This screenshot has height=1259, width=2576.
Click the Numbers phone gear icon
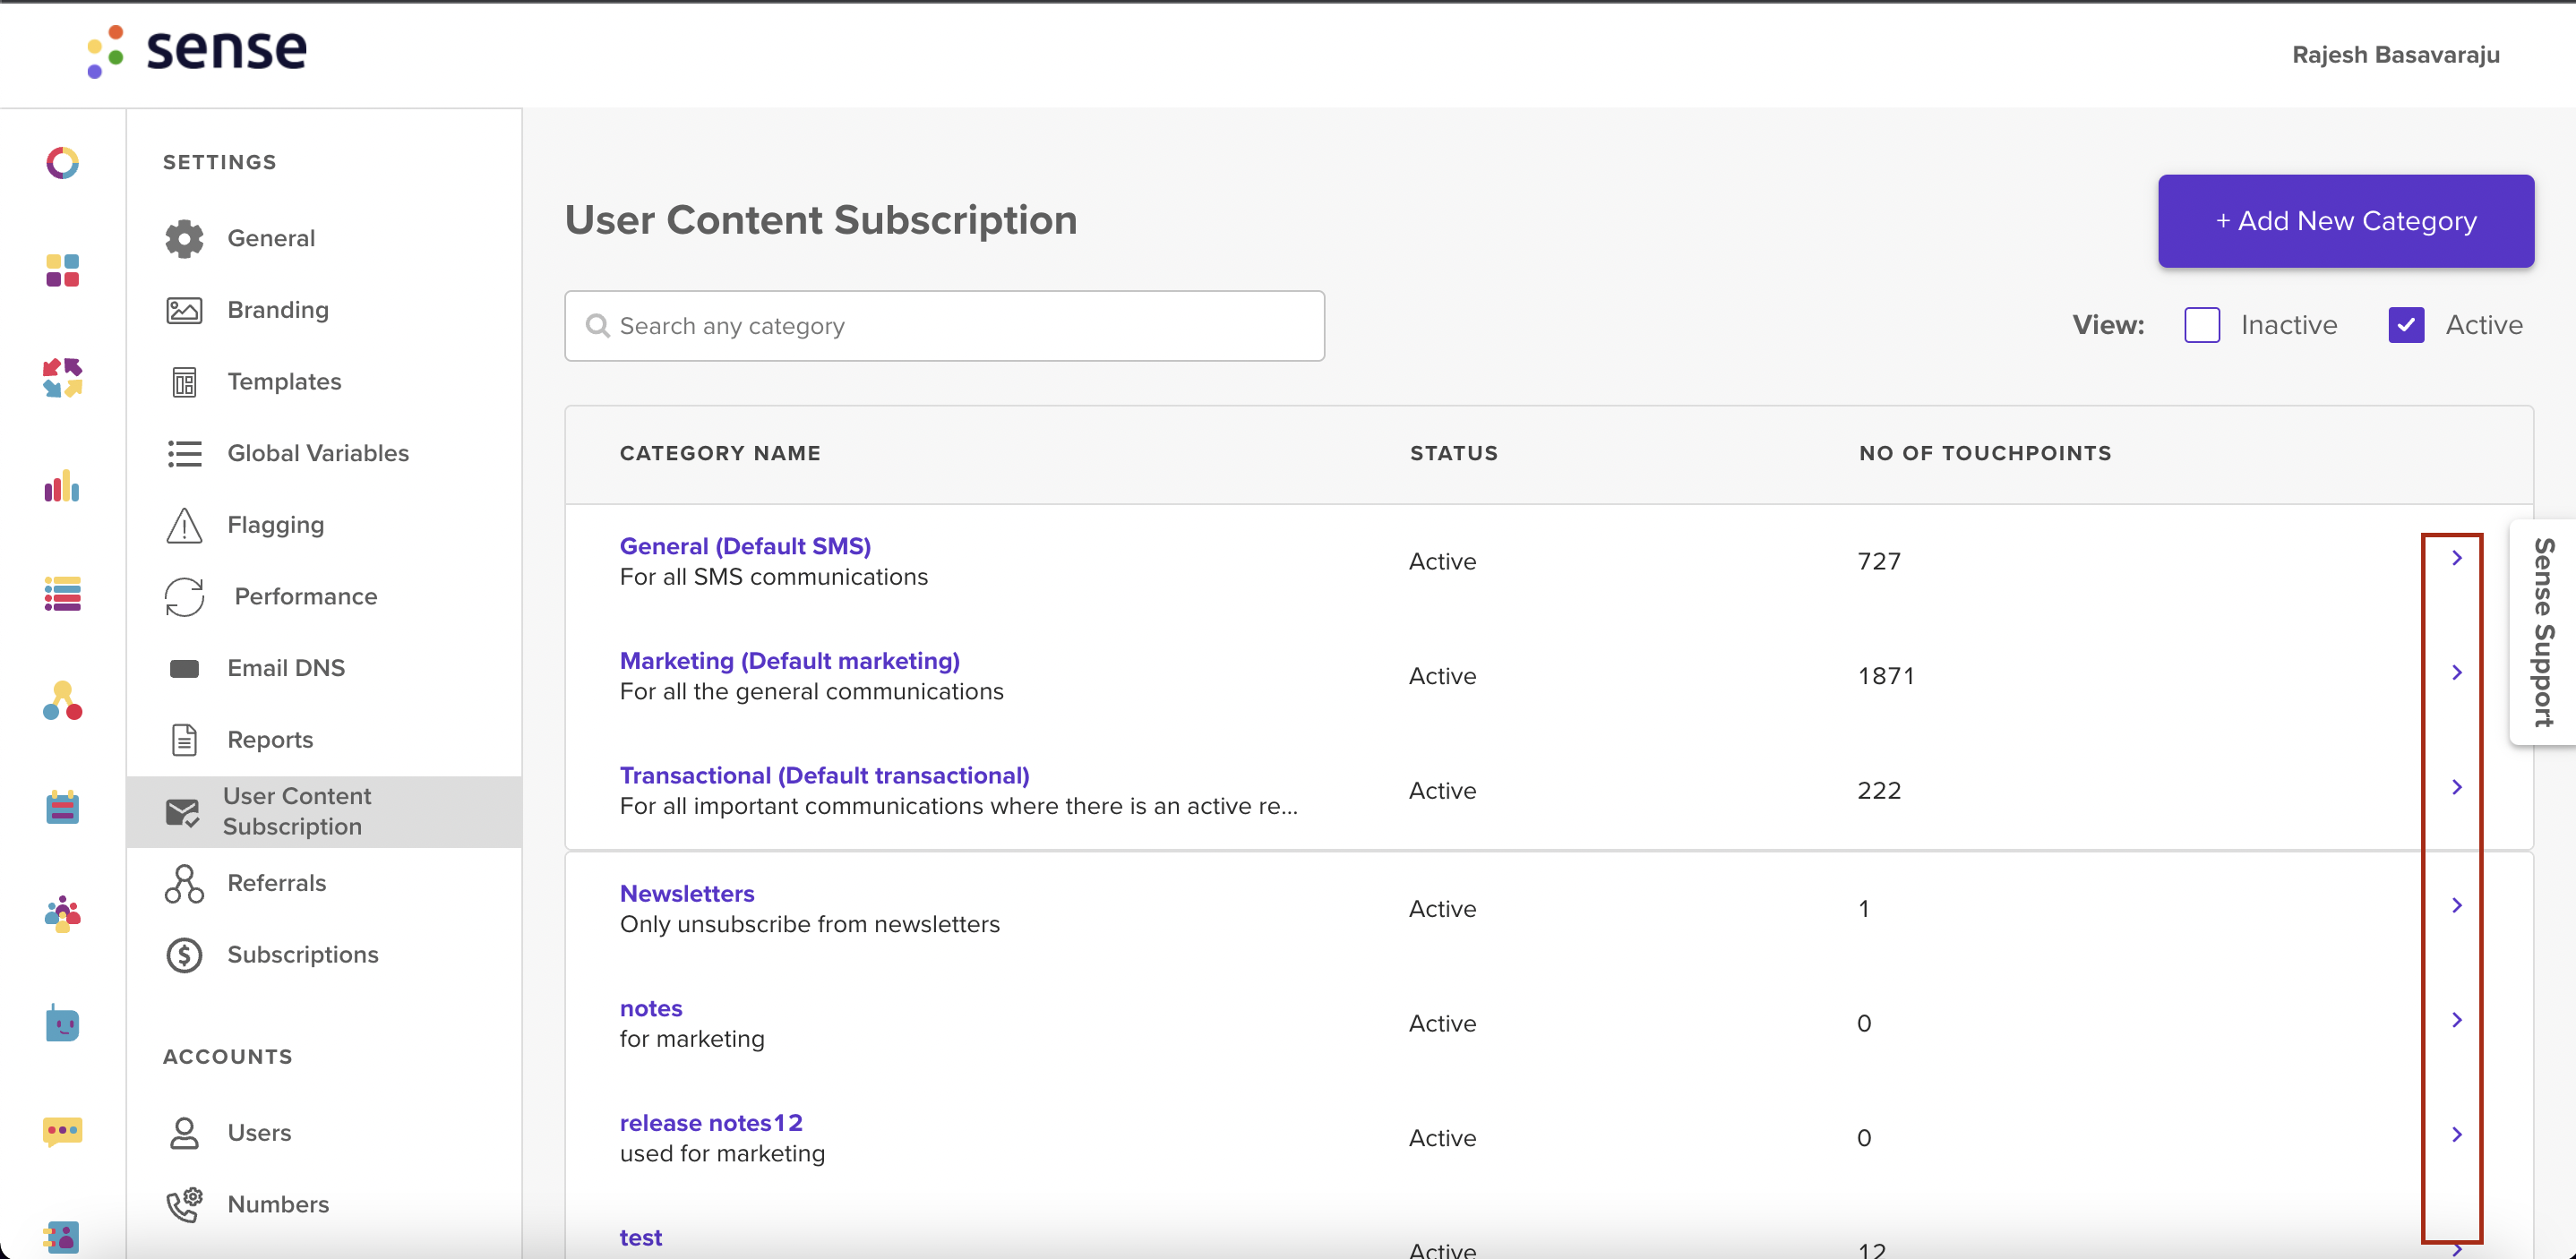pos(184,1205)
